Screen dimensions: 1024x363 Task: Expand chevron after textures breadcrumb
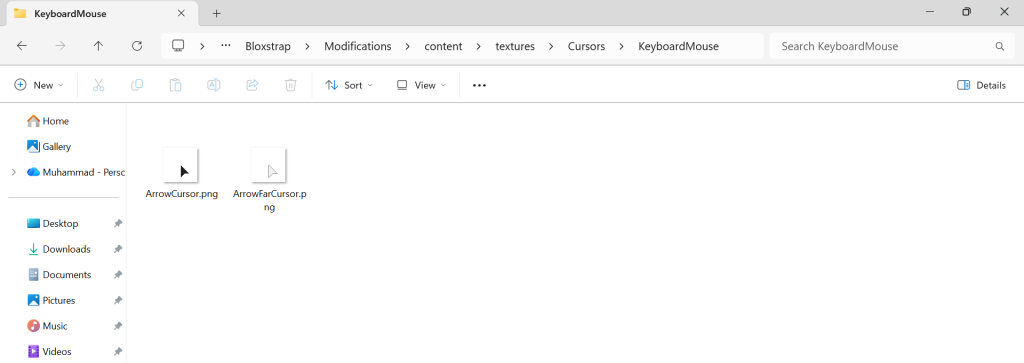click(x=551, y=46)
